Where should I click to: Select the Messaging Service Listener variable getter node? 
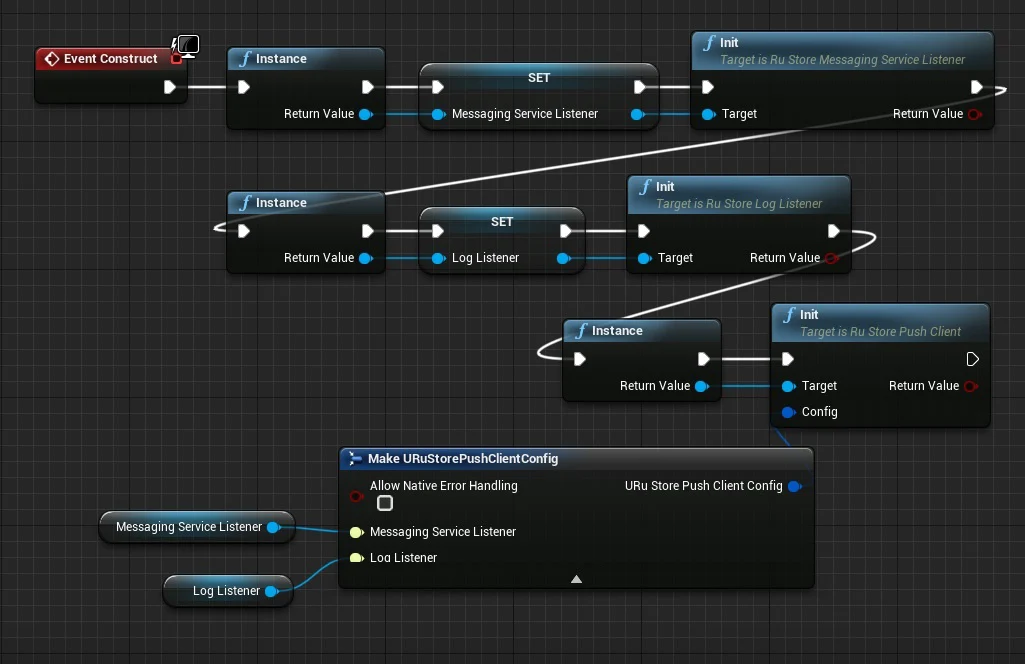point(196,527)
